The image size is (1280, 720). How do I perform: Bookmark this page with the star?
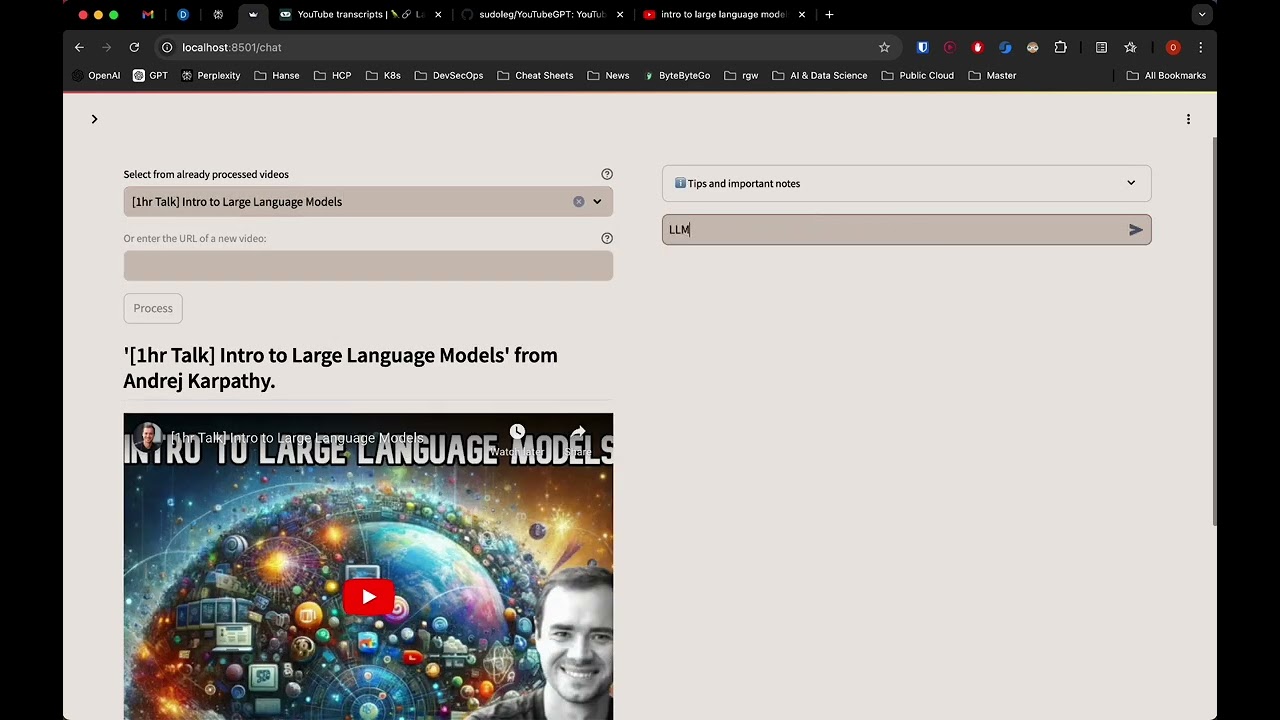point(884,47)
